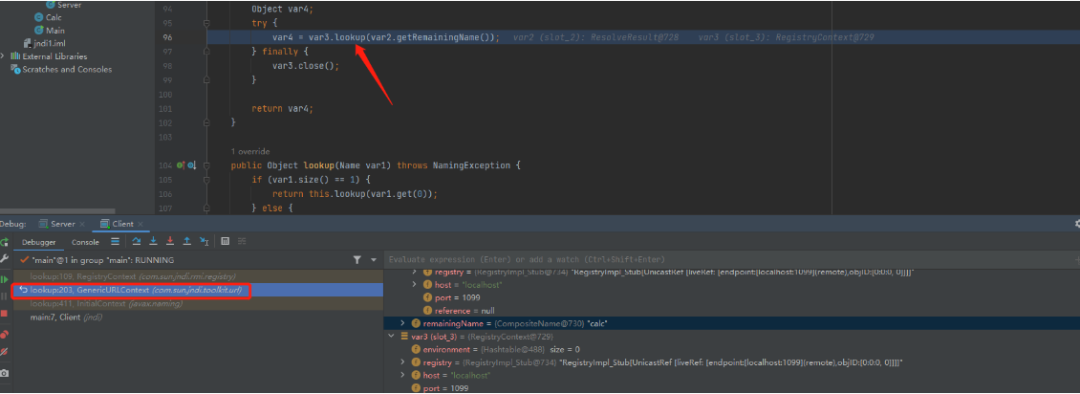Collapse the var3 (slot_3) variable node
This screenshot has height=394, width=1080.
click(x=392, y=336)
